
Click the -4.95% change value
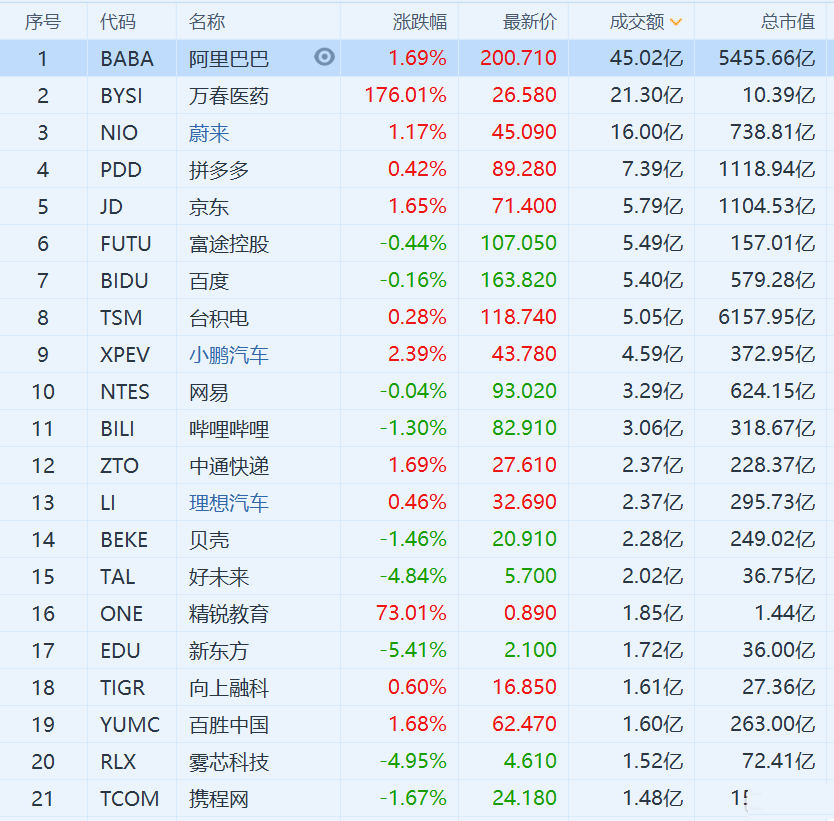click(x=413, y=760)
